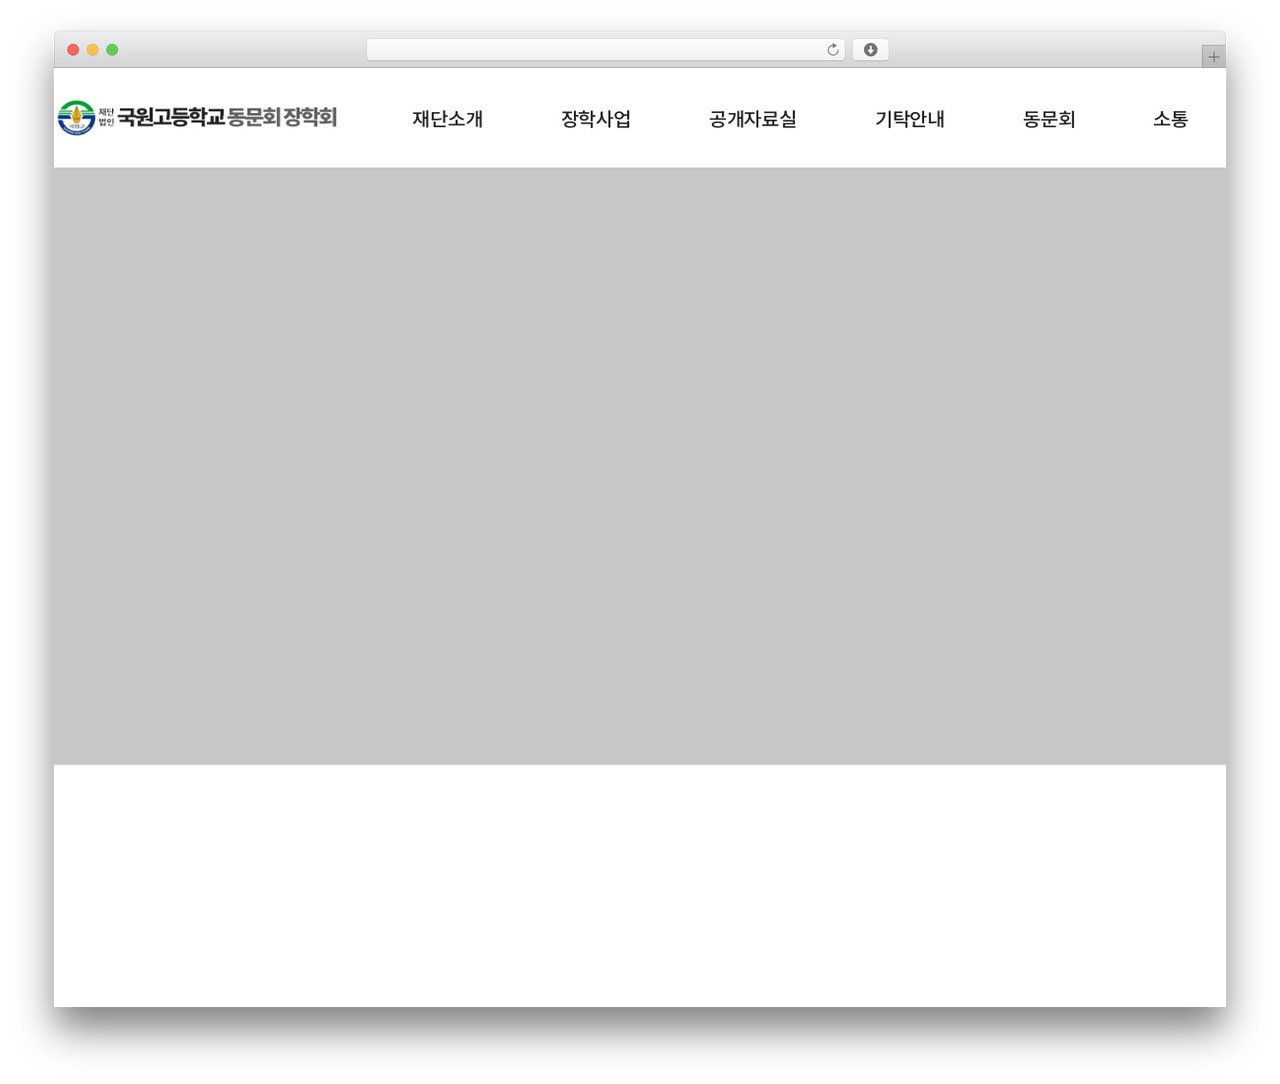Open the 재단소개 menu
Image resolution: width=1280 pixels, height=1084 pixels.
[447, 119]
